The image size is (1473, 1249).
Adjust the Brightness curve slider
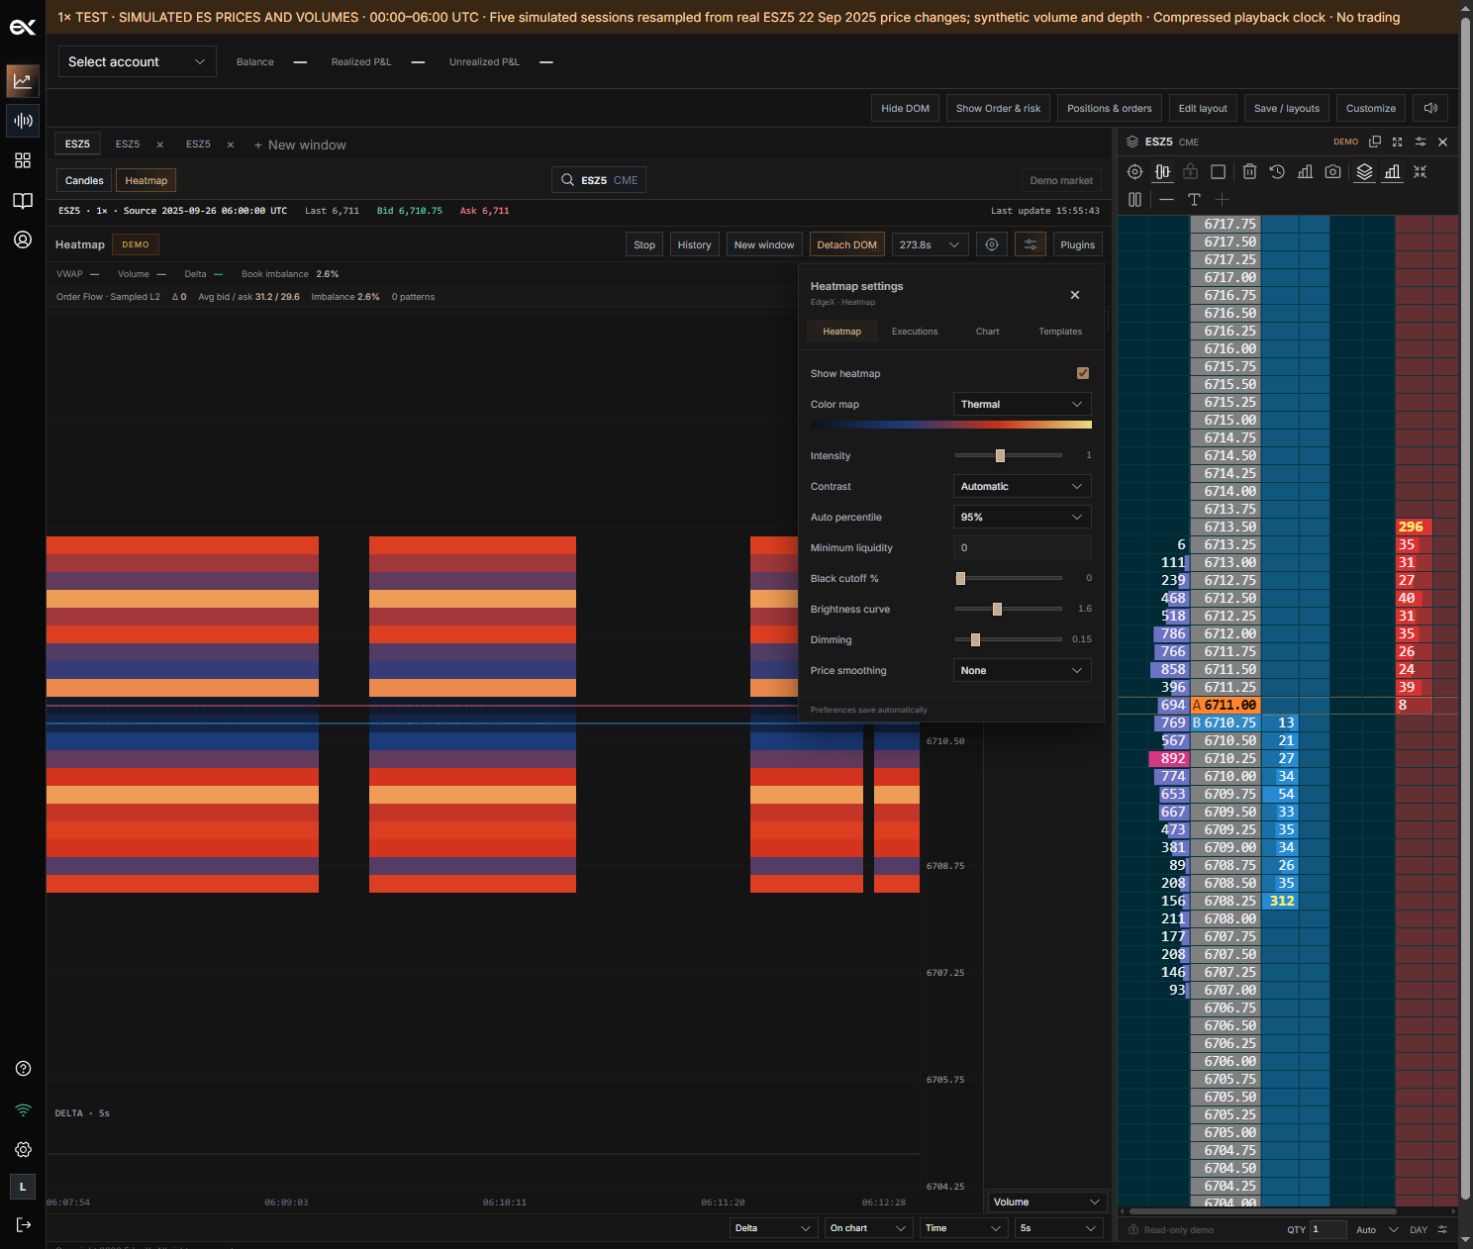click(1008, 609)
